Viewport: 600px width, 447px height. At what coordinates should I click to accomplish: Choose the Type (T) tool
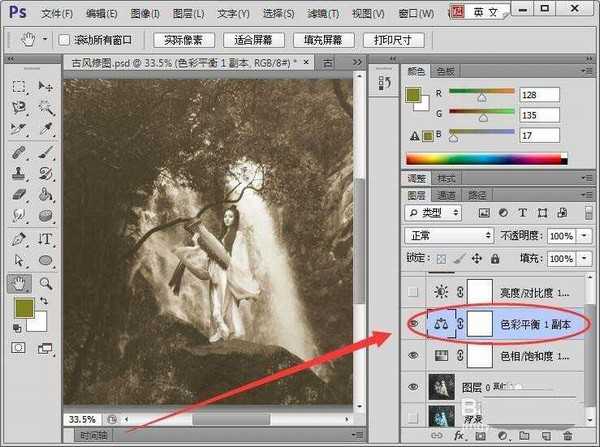pyautogui.click(x=46, y=240)
